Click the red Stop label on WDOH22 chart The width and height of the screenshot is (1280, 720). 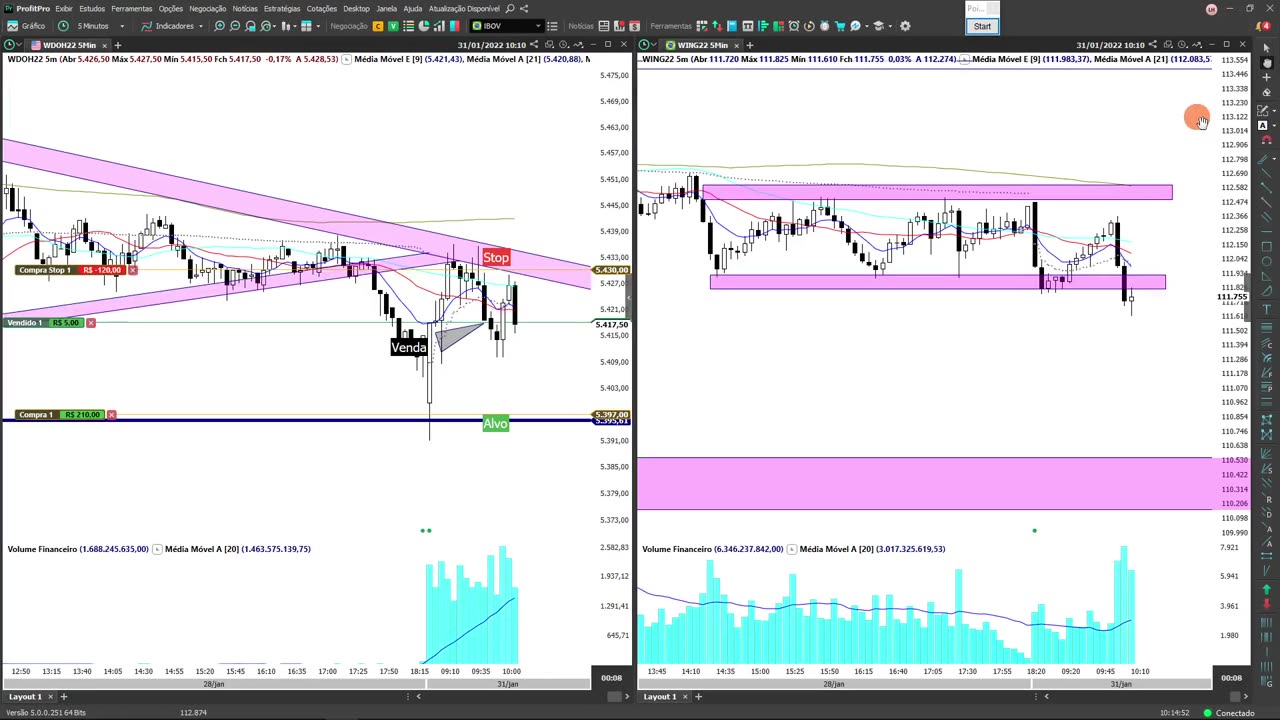coord(496,258)
